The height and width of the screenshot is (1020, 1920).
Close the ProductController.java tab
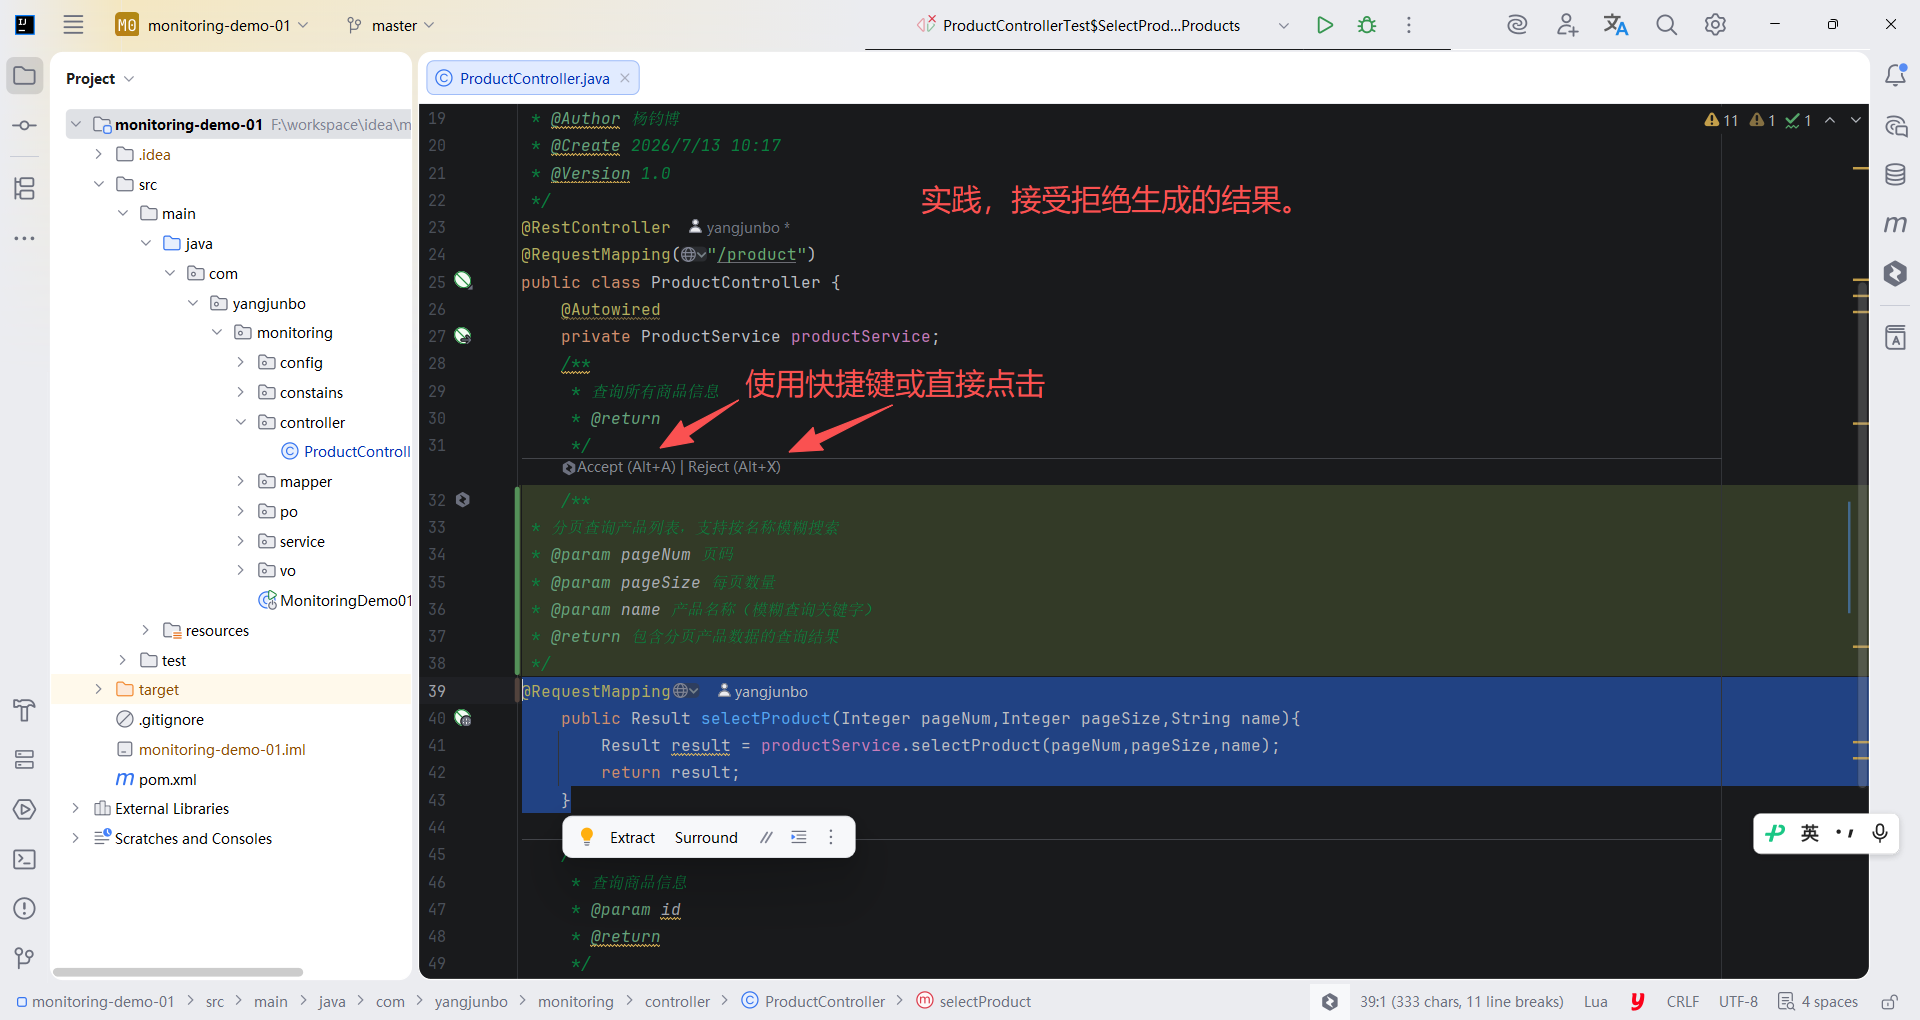tap(625, 78)
